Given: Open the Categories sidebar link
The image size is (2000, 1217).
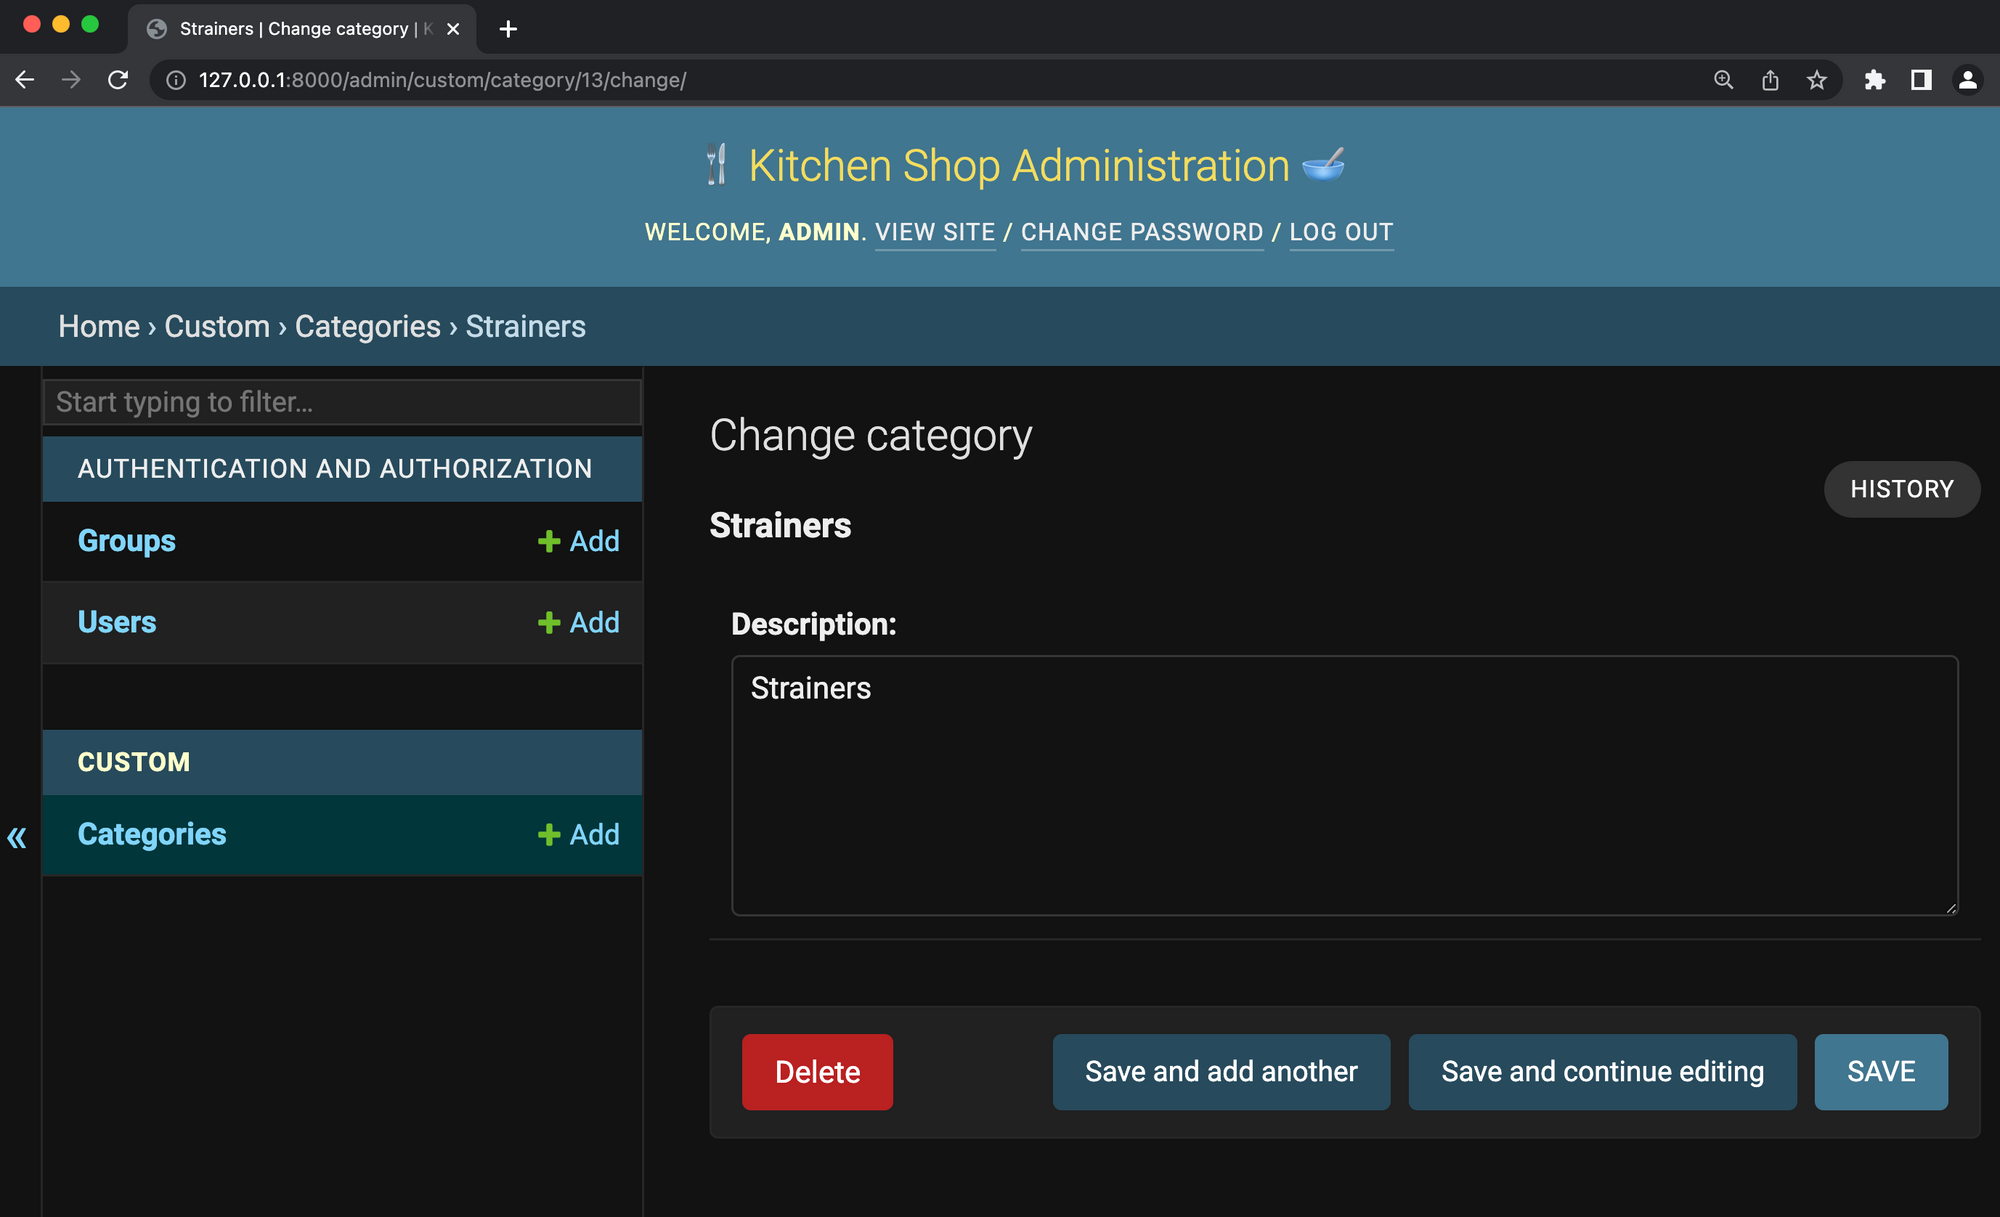Looking at the screenshot, I should pyautogui.click(x=152, y=834).
